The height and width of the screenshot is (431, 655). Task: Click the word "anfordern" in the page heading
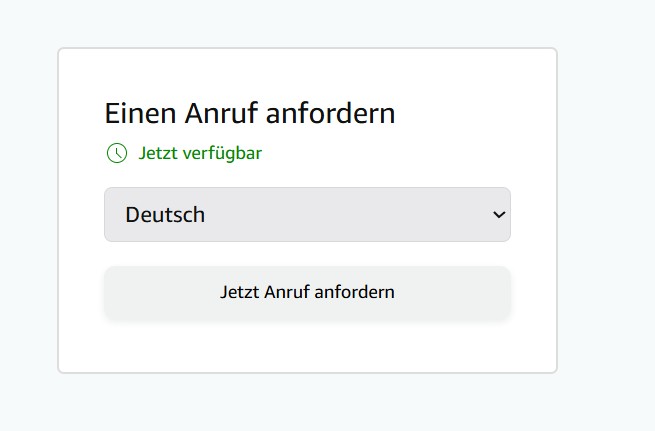coord(330,113)
